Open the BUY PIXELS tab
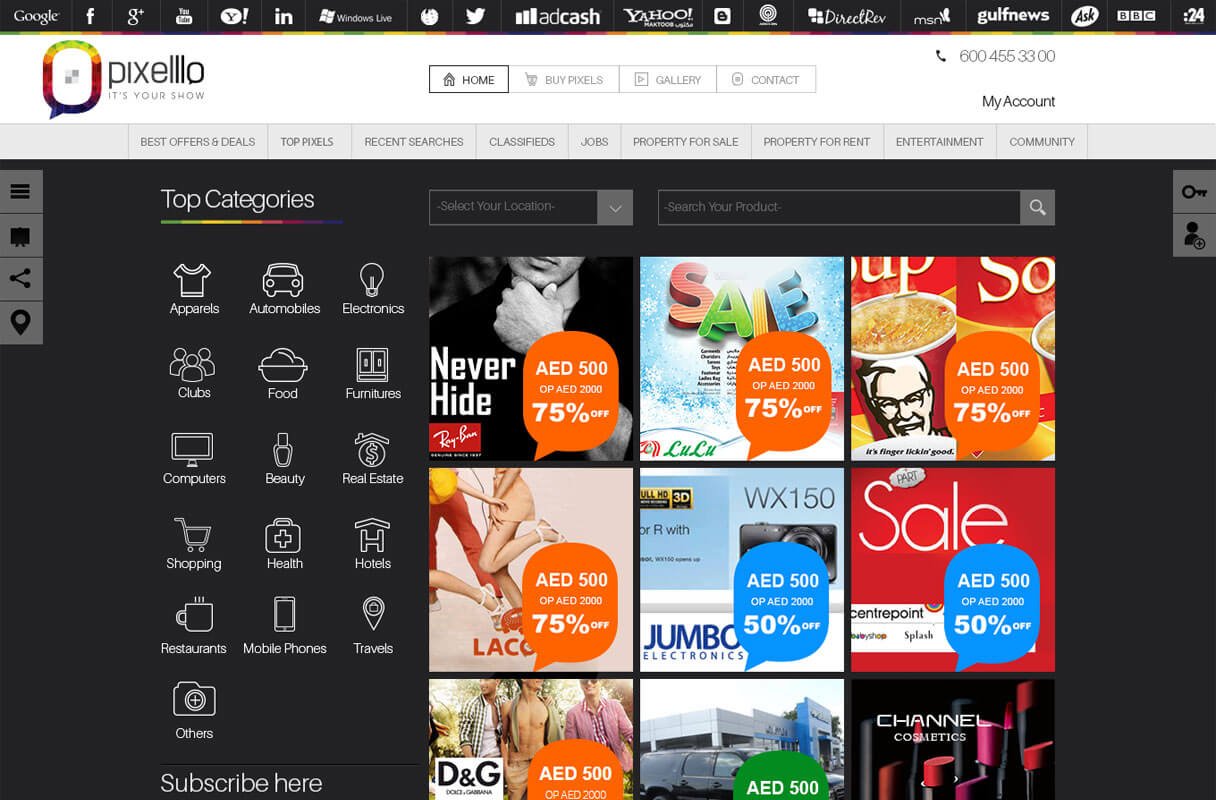Viewport: 1216px width, 800px height. tap(566, 79)
